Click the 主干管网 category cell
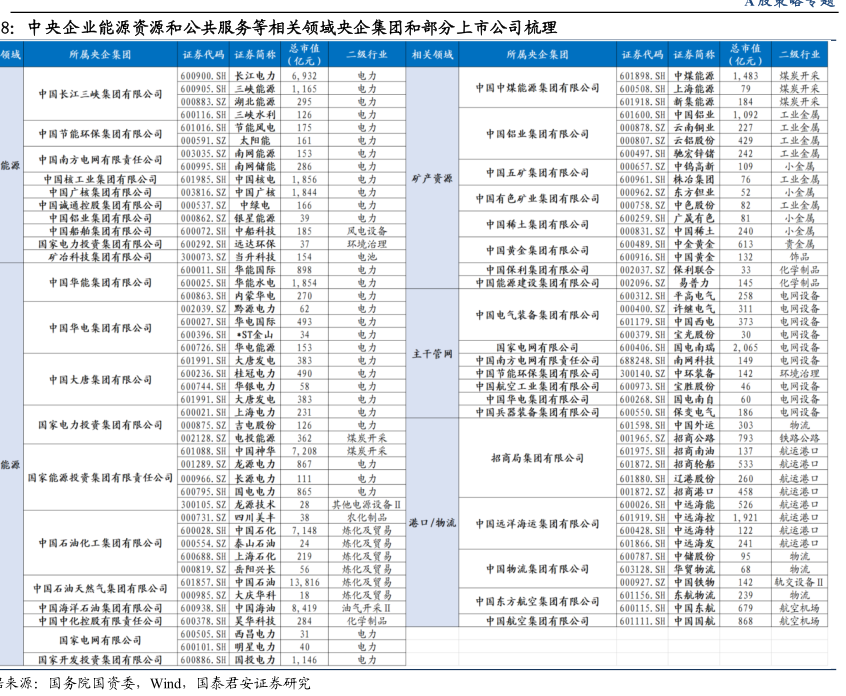 (x=432, y=354)
